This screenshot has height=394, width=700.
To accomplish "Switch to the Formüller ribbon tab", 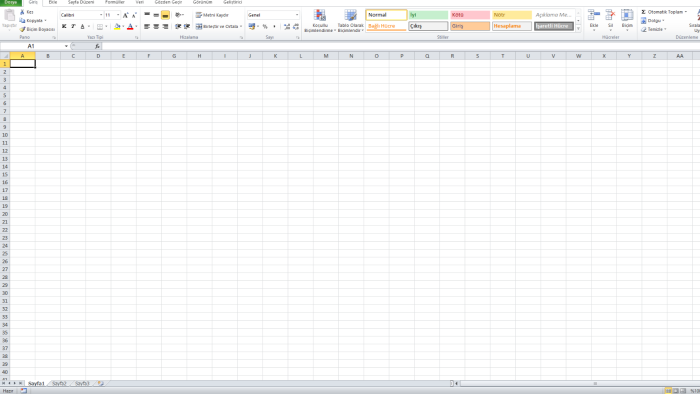I will (x=115, y=2).
